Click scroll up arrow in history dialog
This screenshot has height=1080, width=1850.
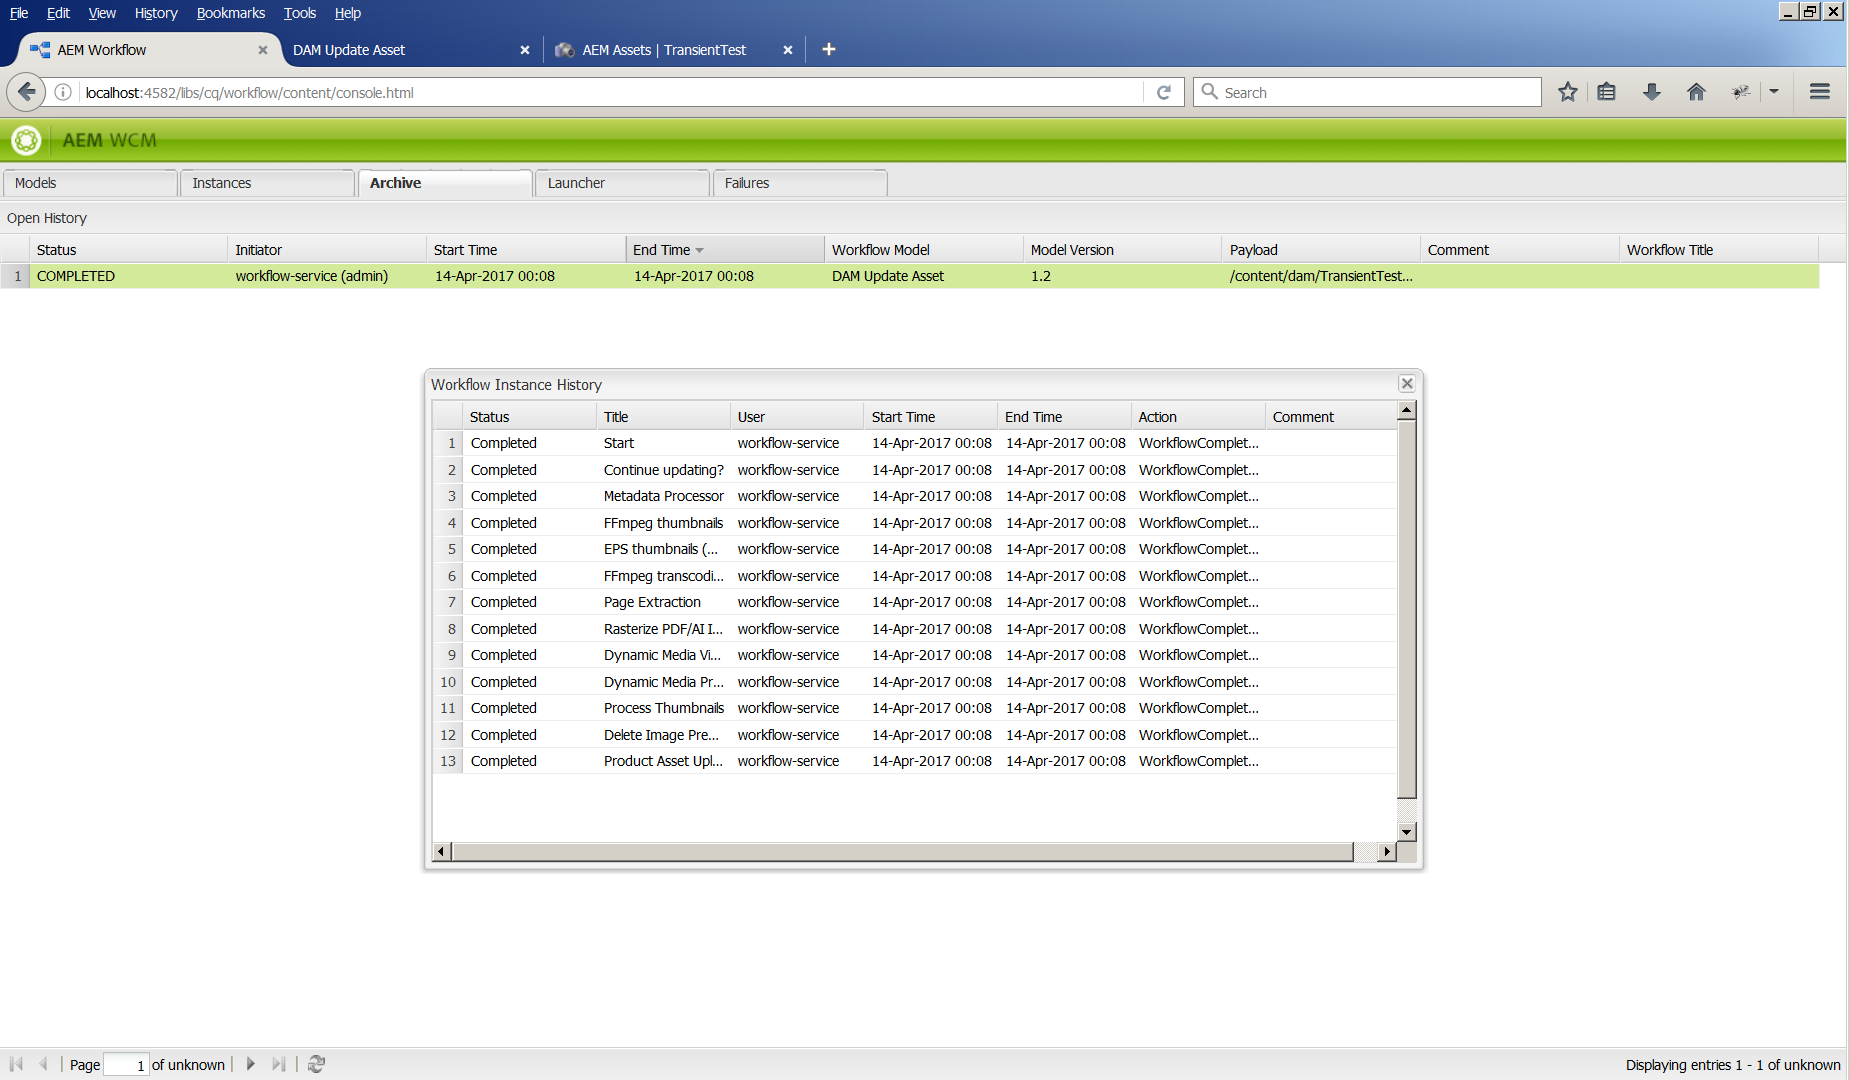(x=1407, y=410)
